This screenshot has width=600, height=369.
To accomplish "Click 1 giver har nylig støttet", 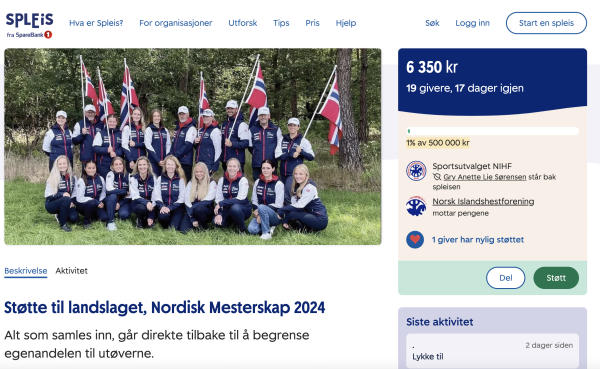I will coord(478,240).
